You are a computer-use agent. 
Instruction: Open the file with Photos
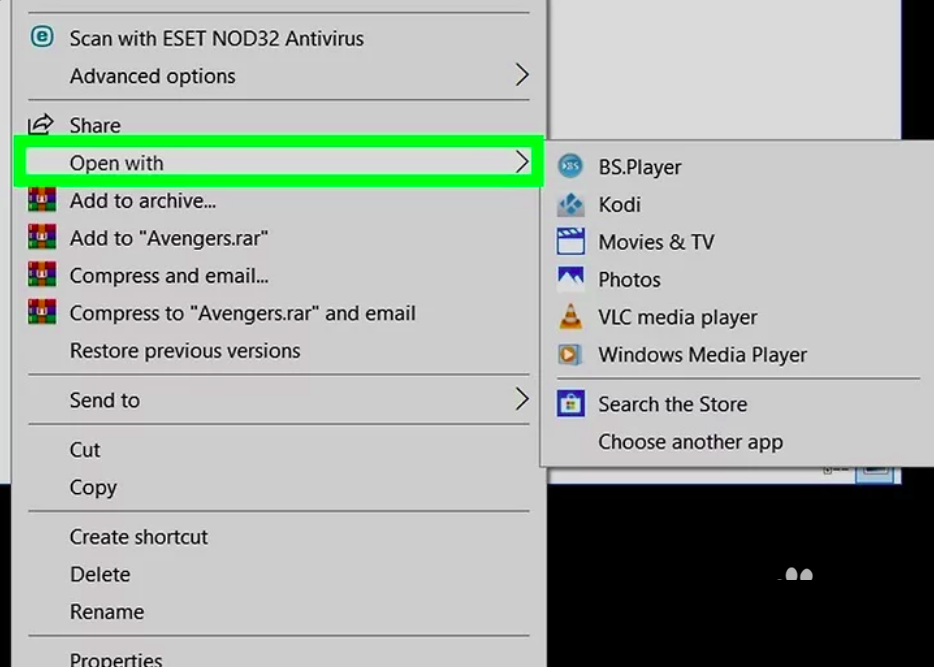coord(739,279)
